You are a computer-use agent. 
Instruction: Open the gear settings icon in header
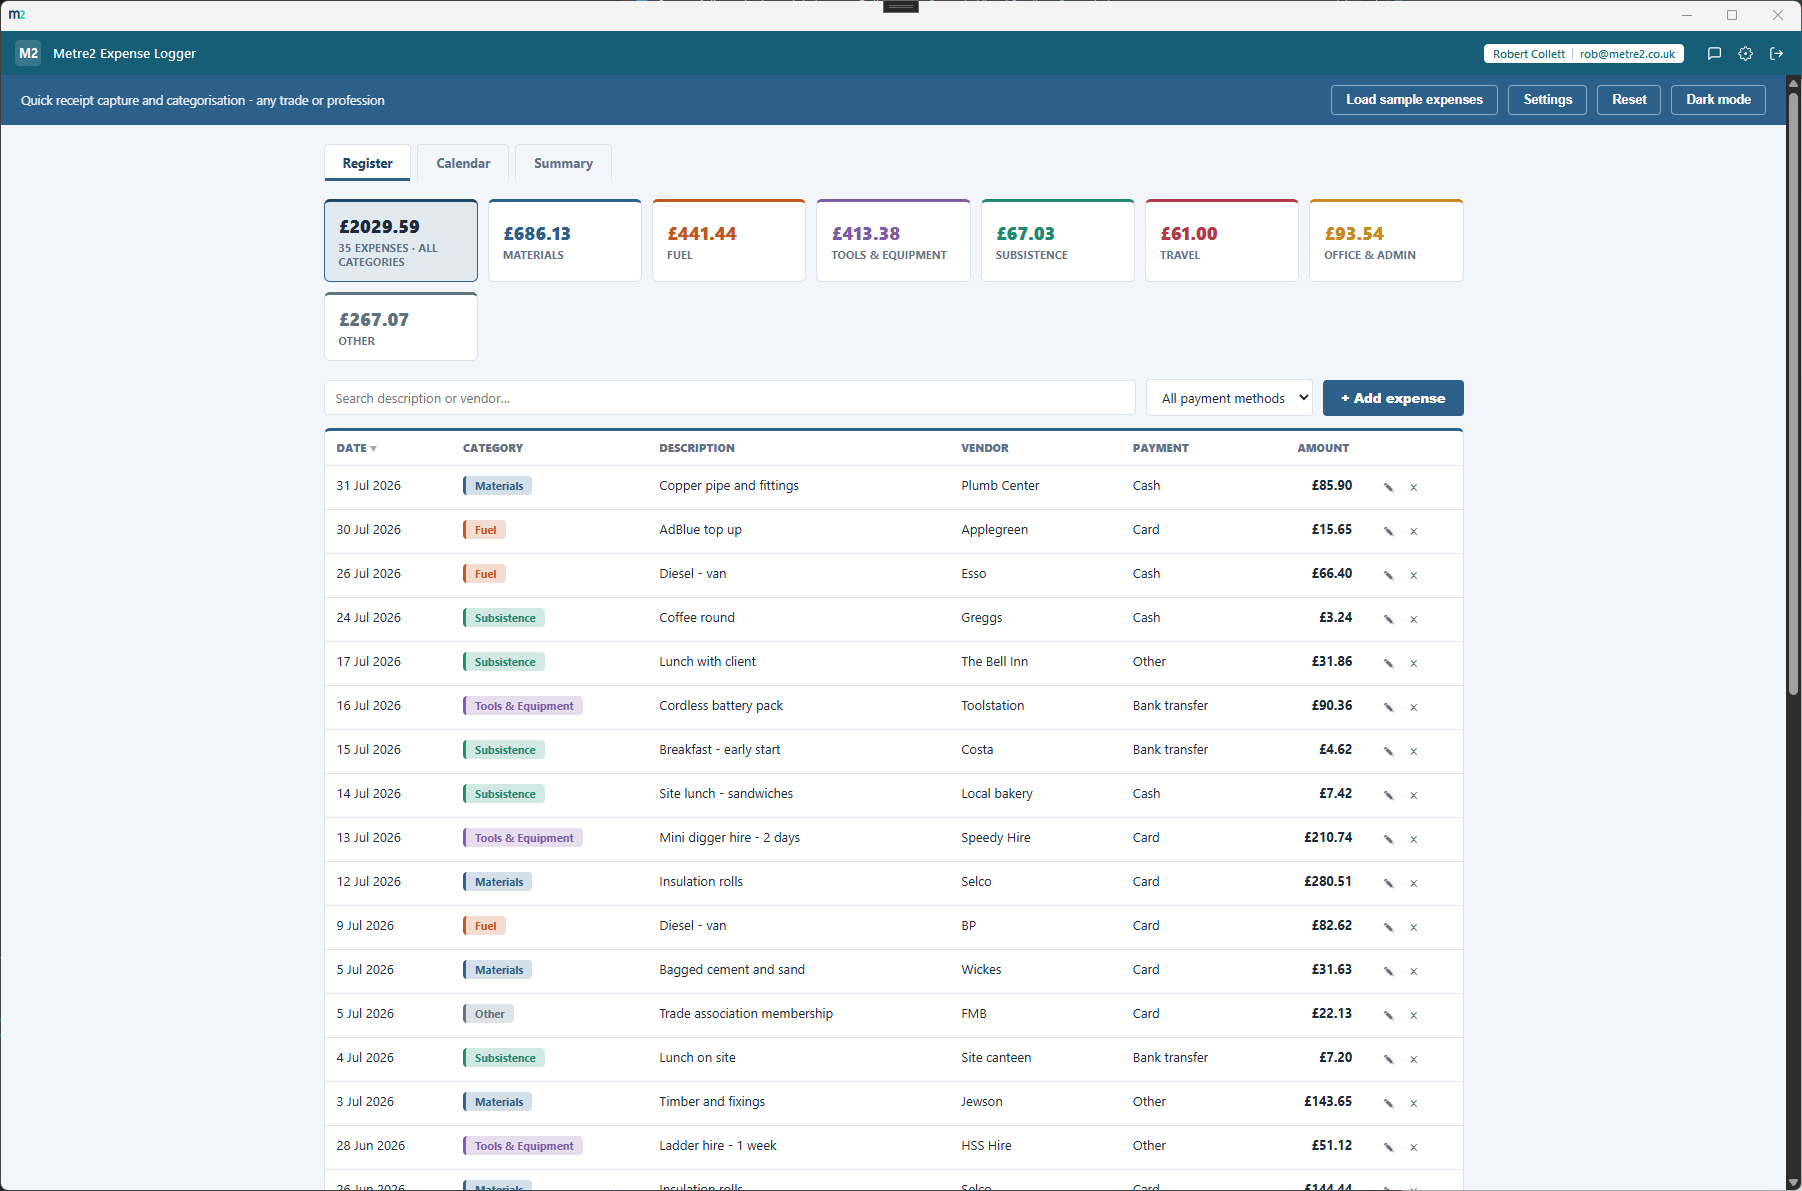click(x=1745, y=54)
